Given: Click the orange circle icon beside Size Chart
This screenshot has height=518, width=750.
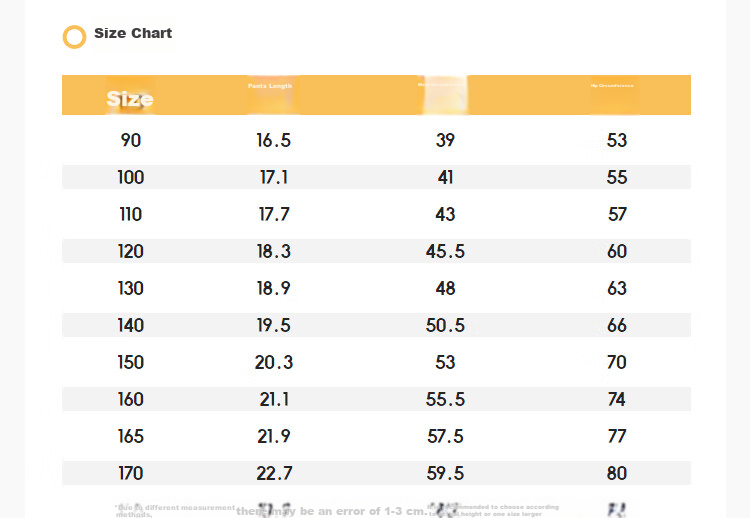Looking at the screenshot, I should pos(75,37).
